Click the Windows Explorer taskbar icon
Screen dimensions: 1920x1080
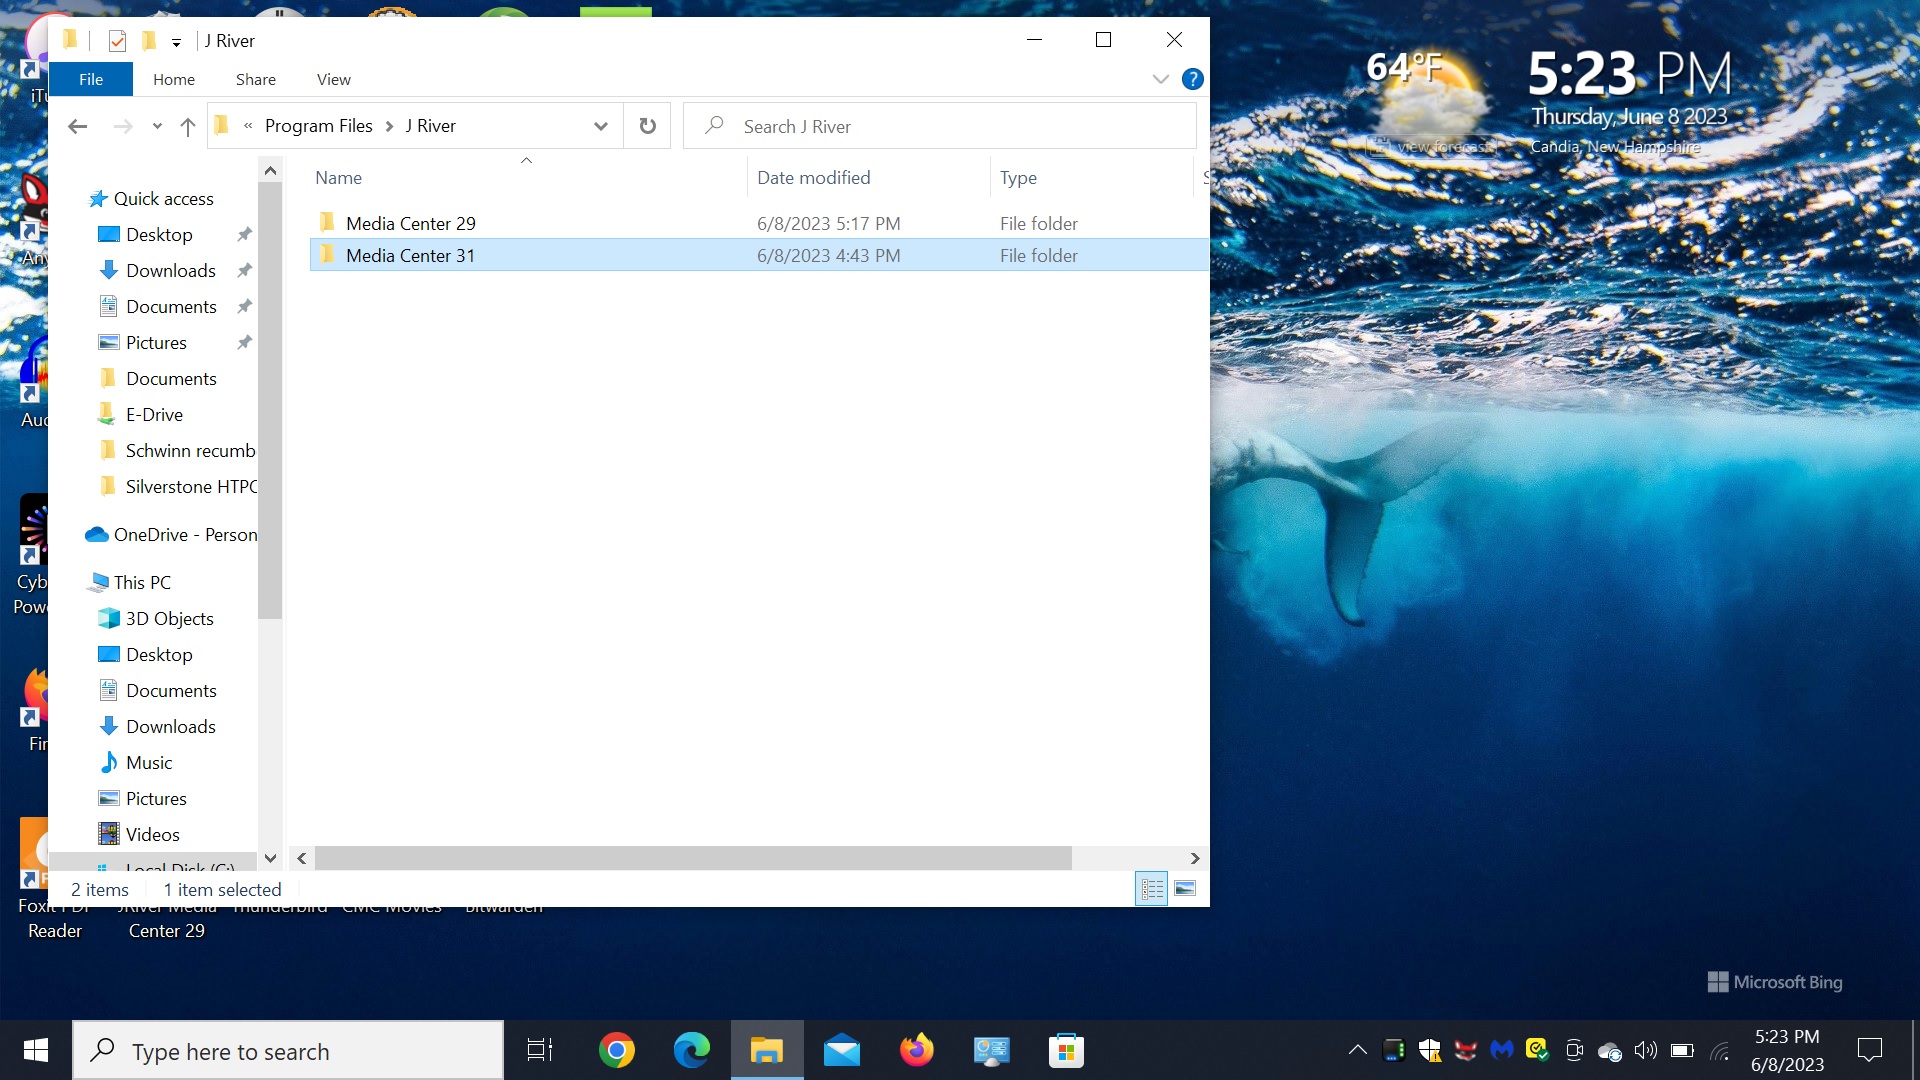coord(766,1050)
